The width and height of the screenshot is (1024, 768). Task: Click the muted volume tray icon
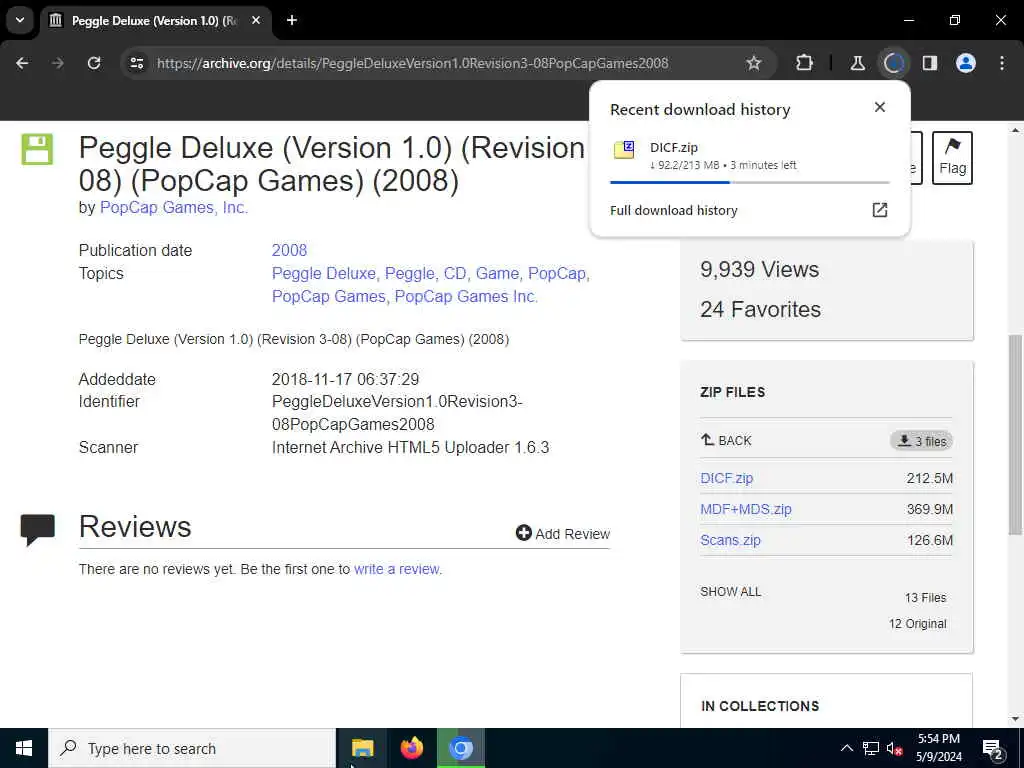(895, 748)
